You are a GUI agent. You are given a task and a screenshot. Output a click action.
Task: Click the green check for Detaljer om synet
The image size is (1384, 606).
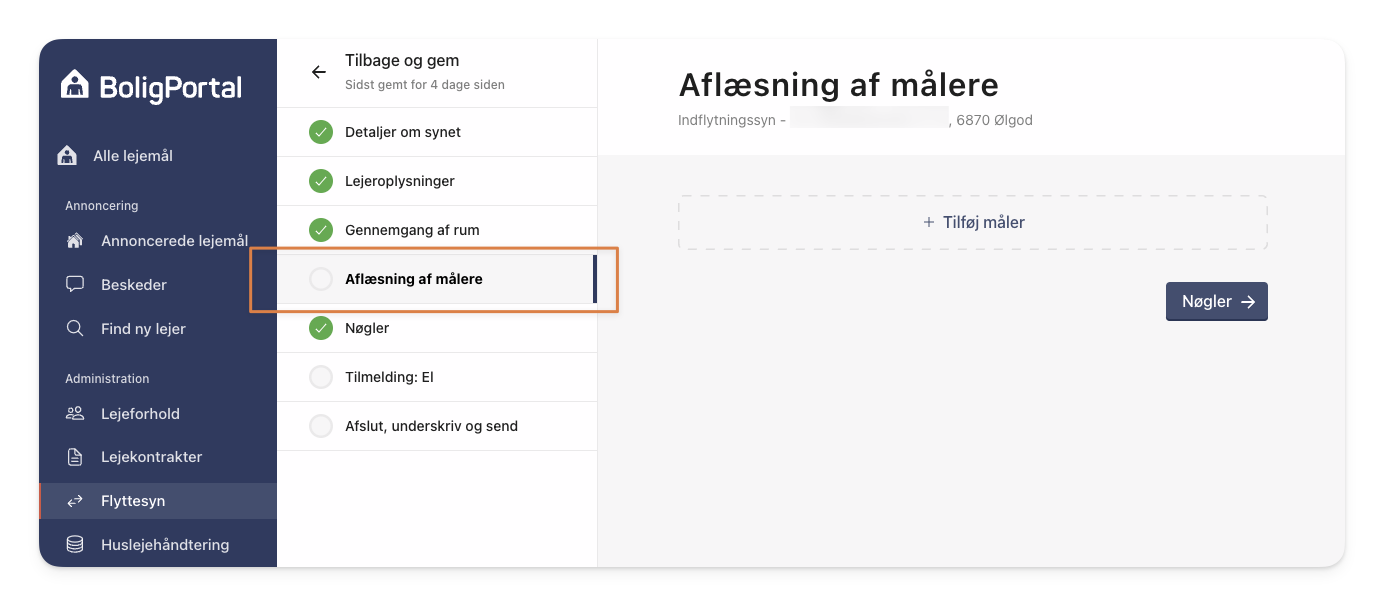tap(321, 132)
